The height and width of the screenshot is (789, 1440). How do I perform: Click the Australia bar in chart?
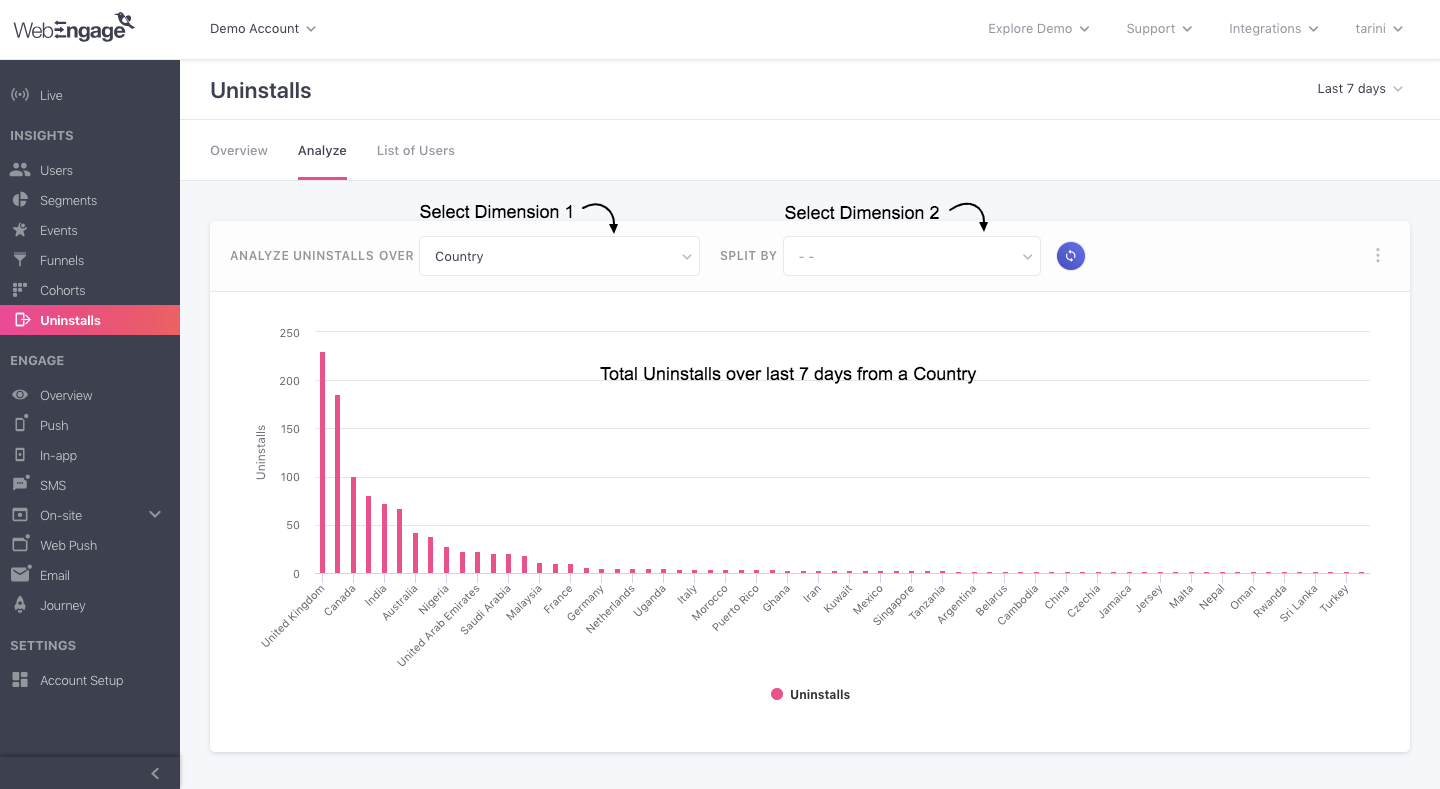tap(415, 553)
